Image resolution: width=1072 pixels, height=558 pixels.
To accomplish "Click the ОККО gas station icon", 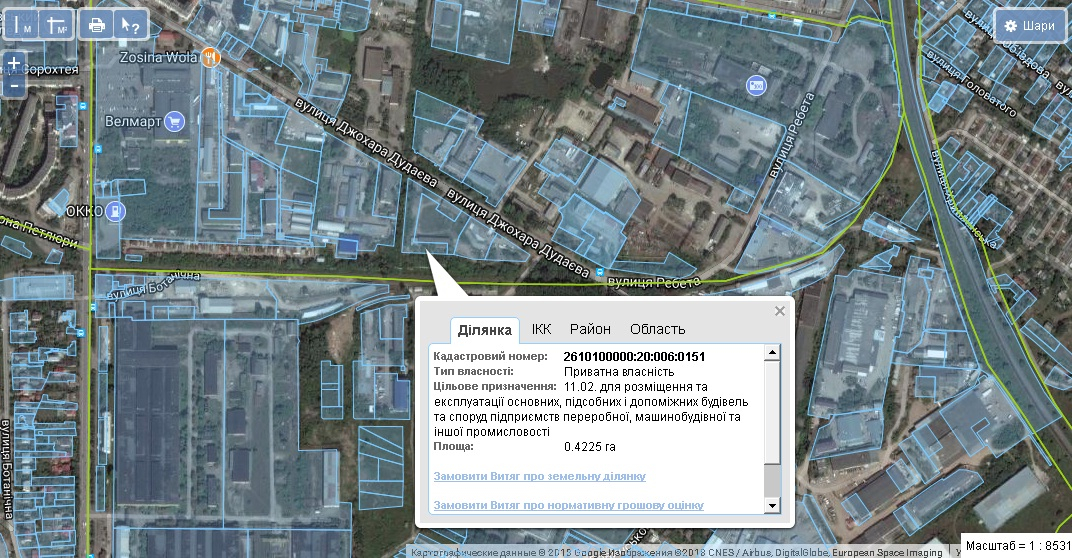I will pyautogui.click(x=116, y=211).
